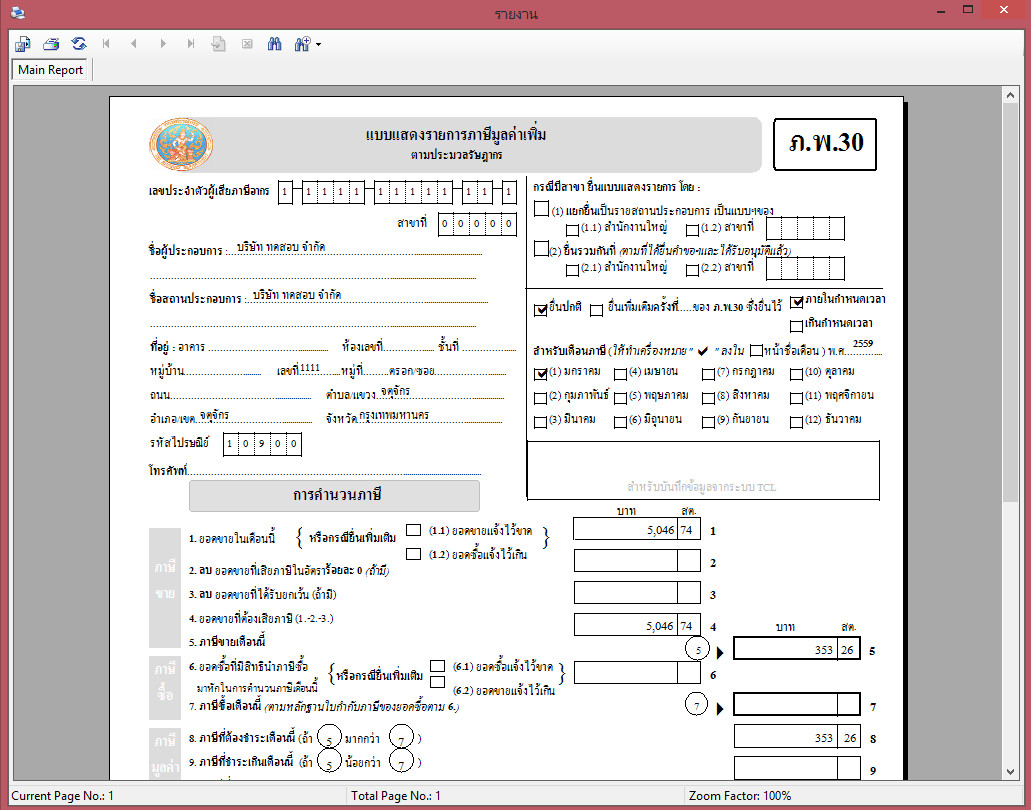This screenshot has height=810, width=1031.
Task: Go to previous page arrow icon
Action: pos(134,44)
